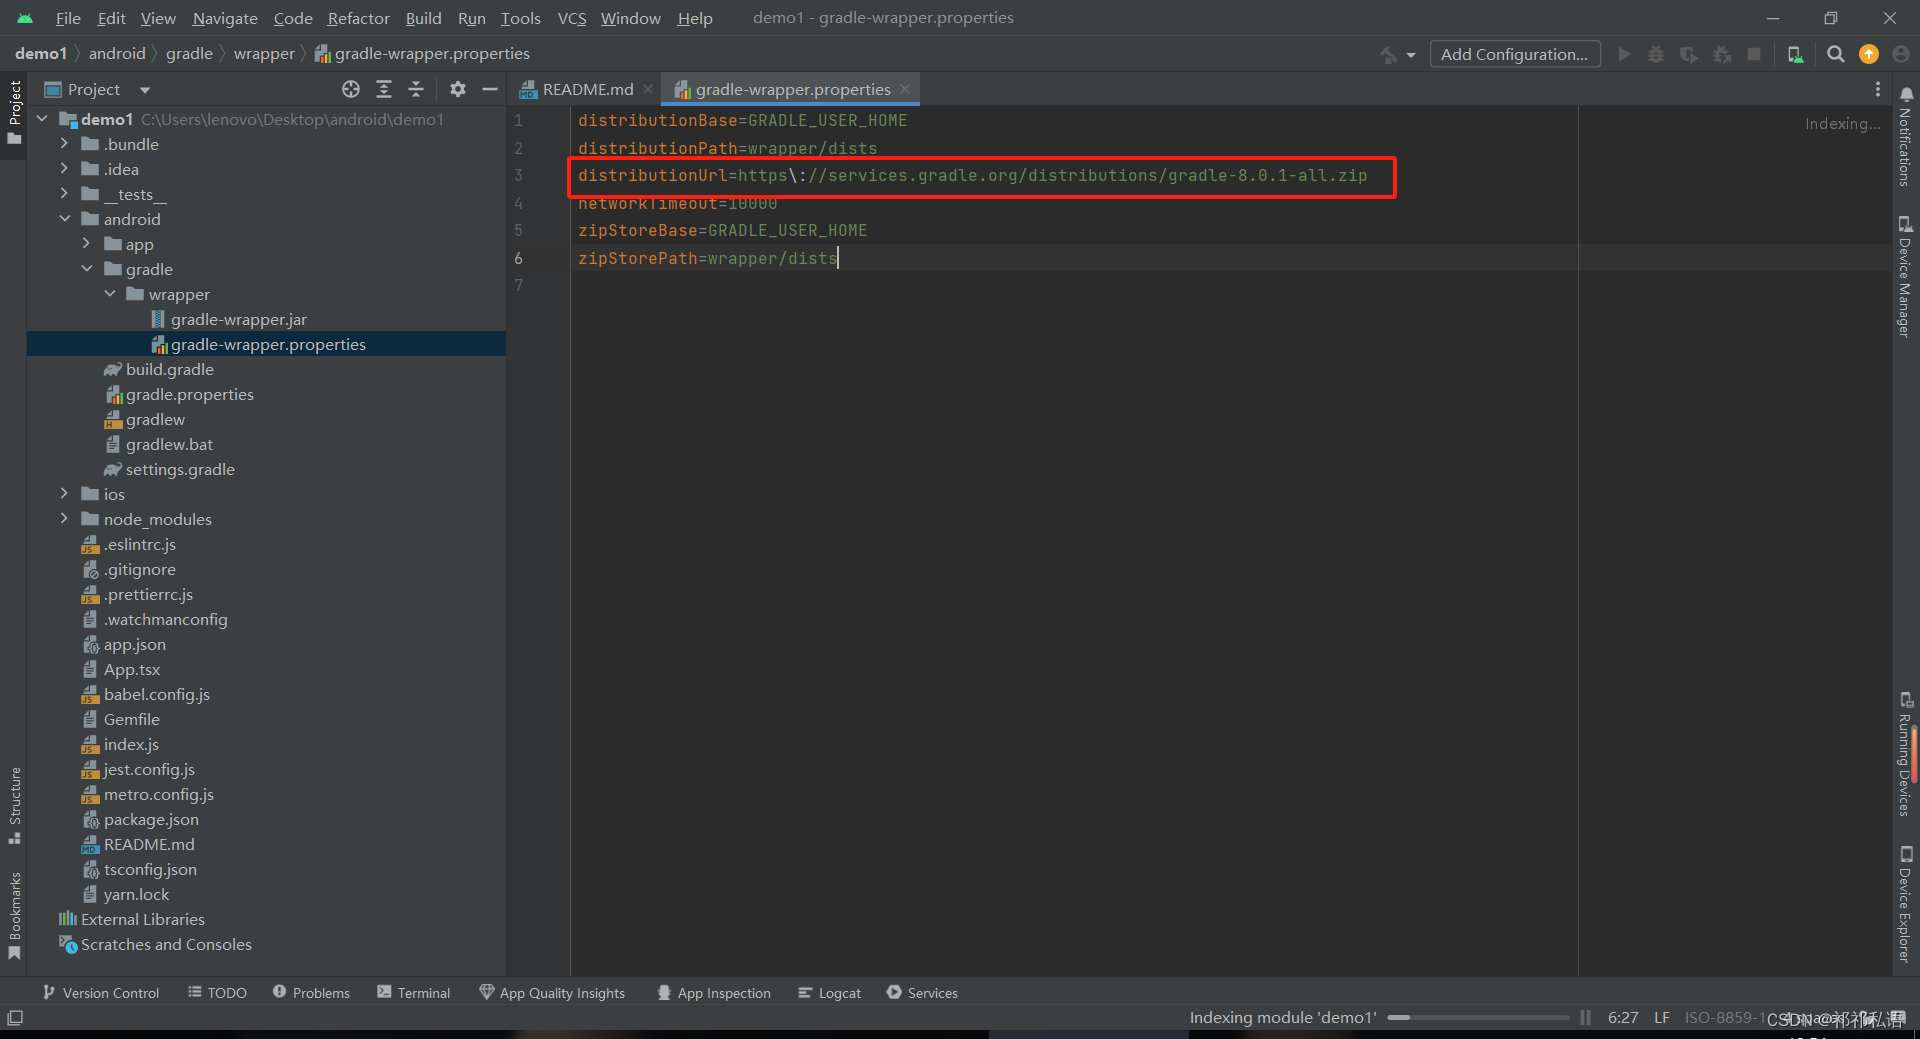Screen dimensions: 1920x1039
Task: Collapse the android folder
Action: pyautogui.click(x=65, y=219)
